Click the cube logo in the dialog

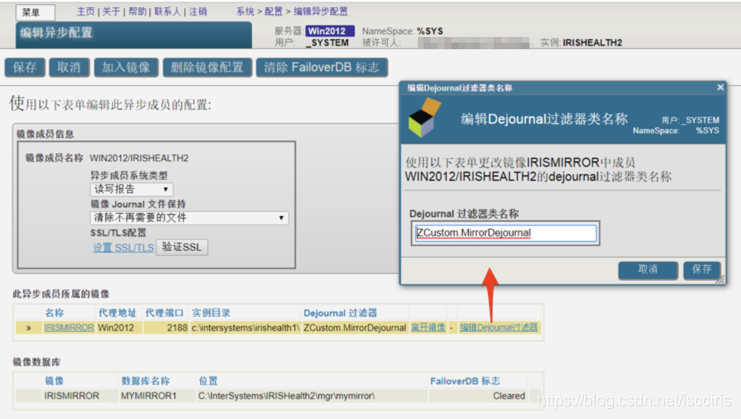424,118
